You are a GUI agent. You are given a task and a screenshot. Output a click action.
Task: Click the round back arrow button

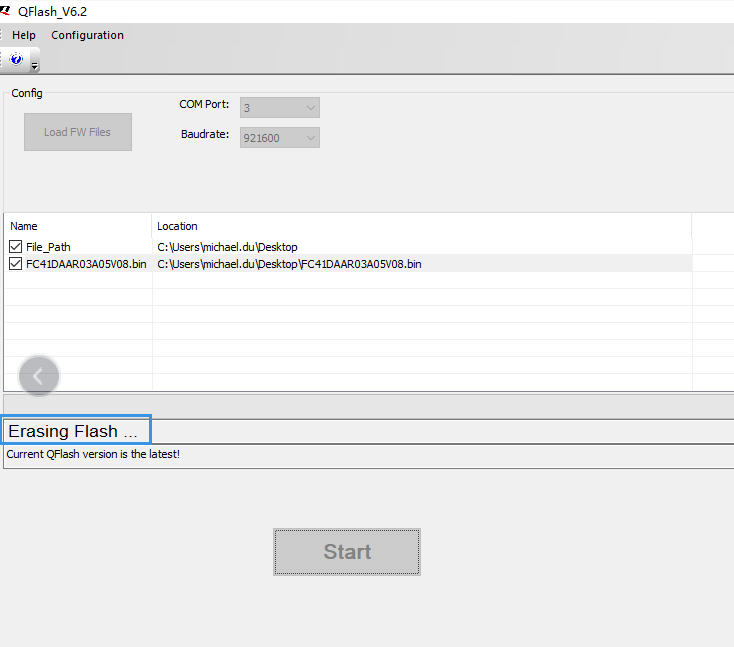coord(39,376)
